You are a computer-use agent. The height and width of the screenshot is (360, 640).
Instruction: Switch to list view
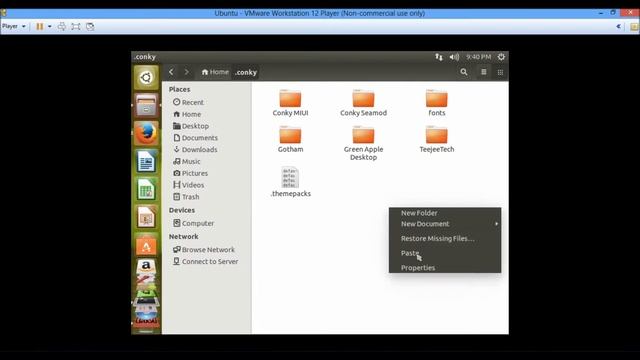click(x=484, y=72)
